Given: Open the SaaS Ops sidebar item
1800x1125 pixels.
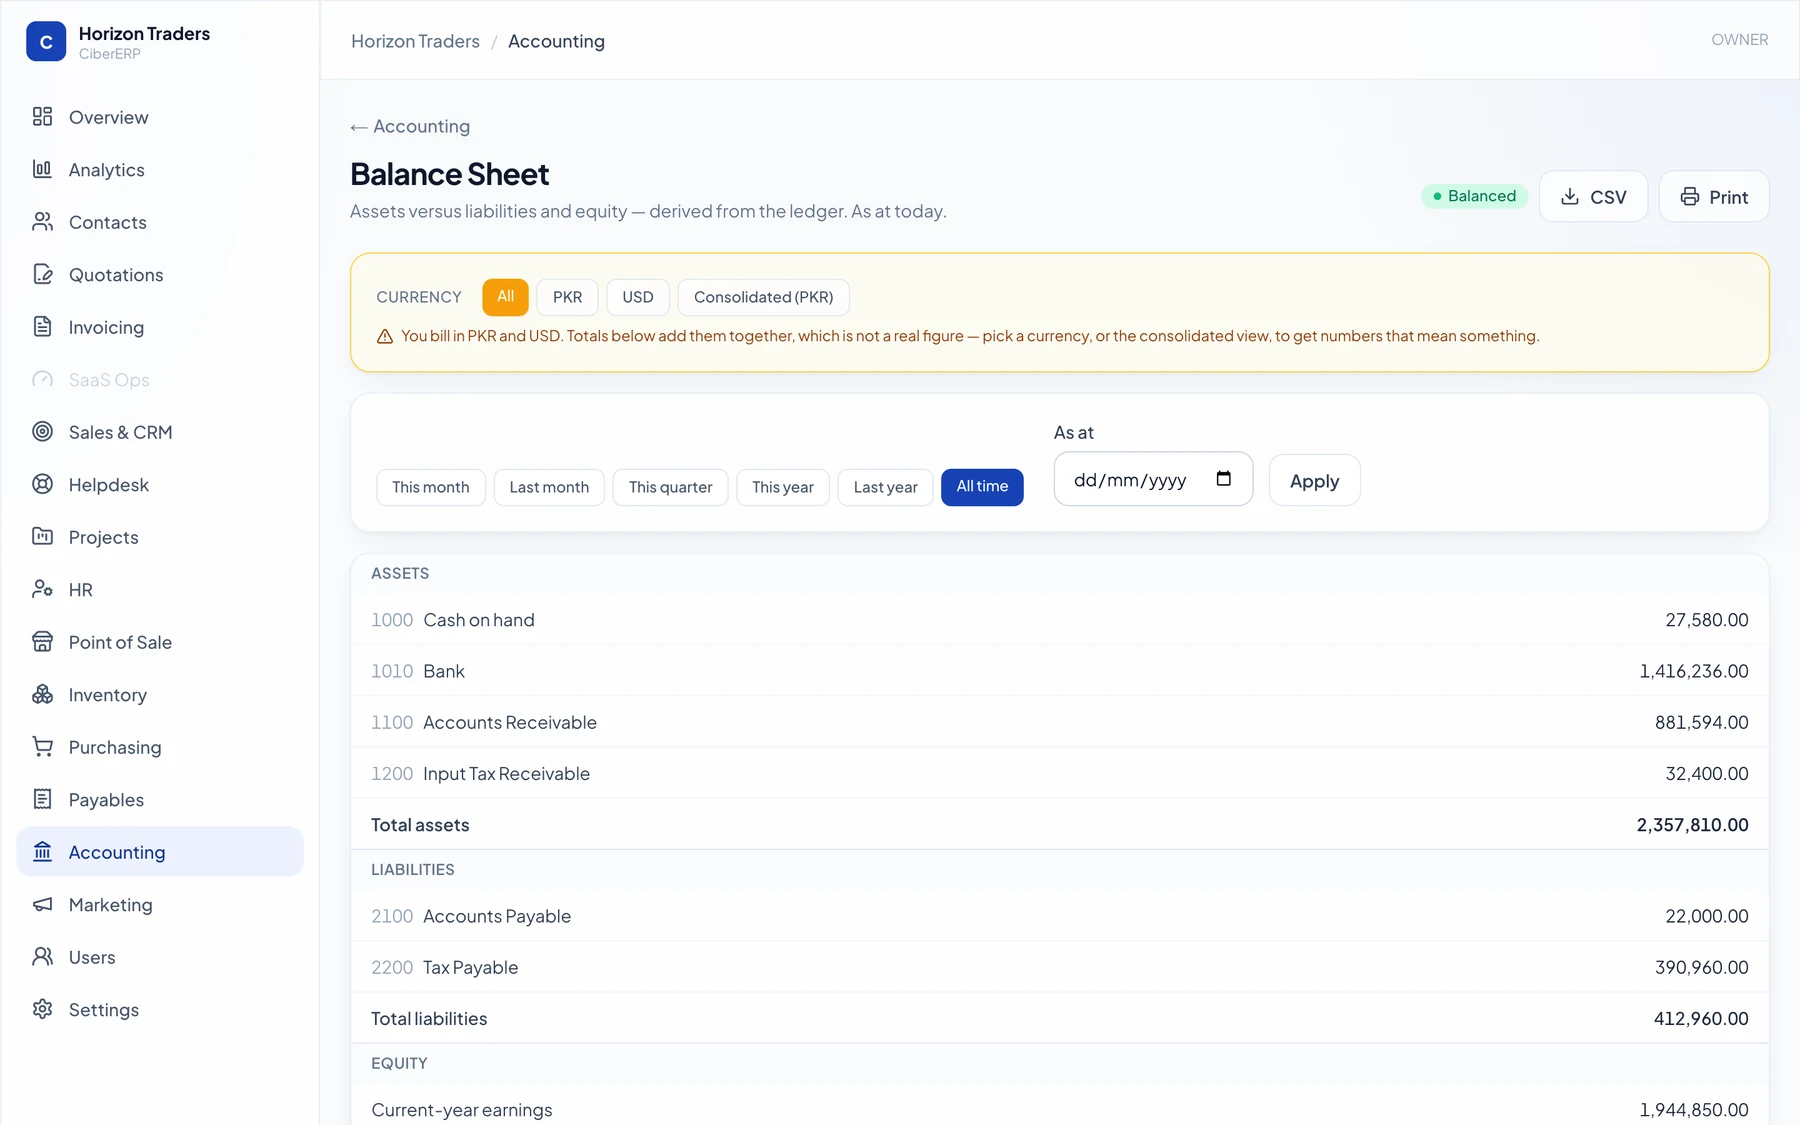Looking at the screenshot, I should (x=160, y=380).
